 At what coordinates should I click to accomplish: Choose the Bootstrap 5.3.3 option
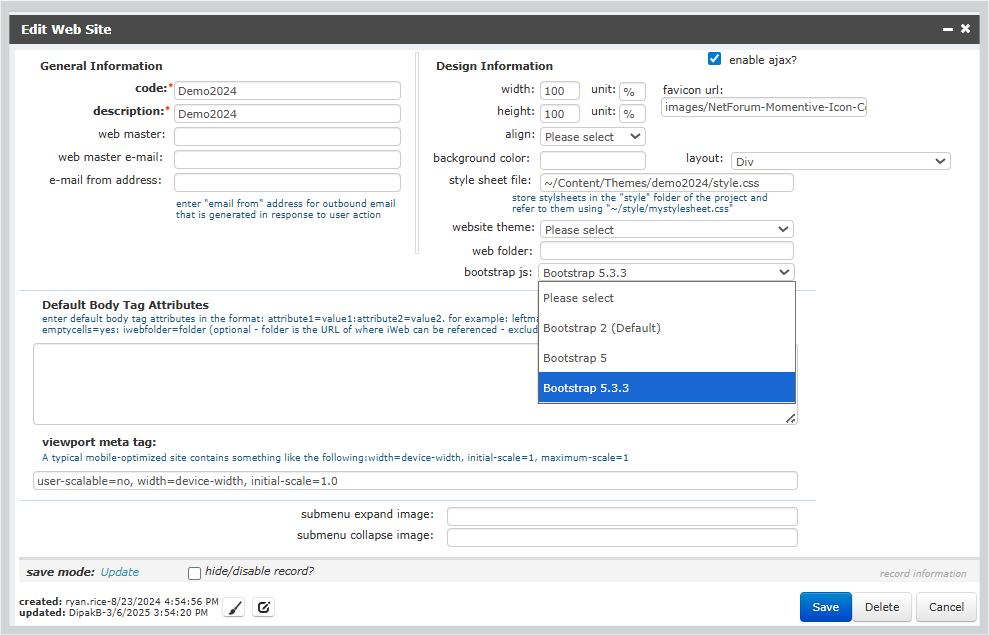[x=667, y=388]
